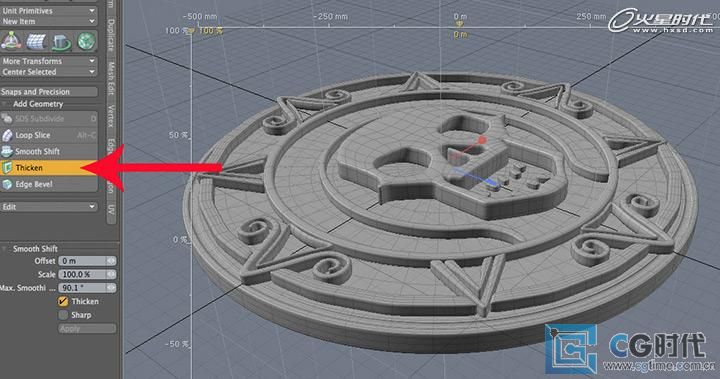Viewport: 720px width, 379px height.
Task: Click the Scale stepper arrows
Action: click(111, 274)
